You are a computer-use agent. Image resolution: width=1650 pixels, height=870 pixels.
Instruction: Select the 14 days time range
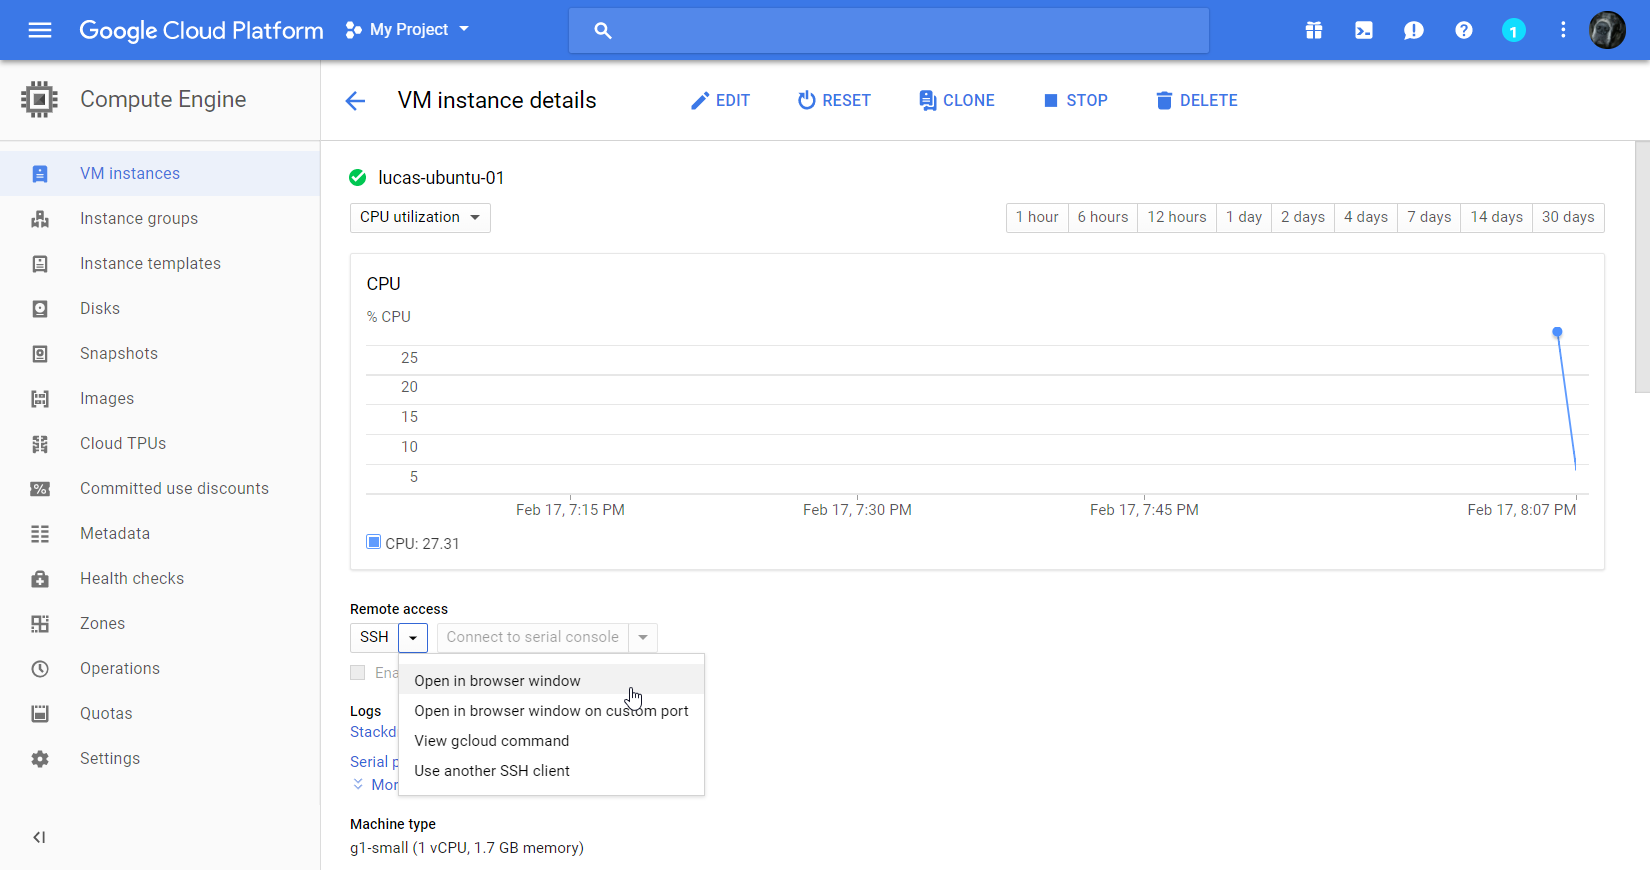click(x=1497, y=217)
